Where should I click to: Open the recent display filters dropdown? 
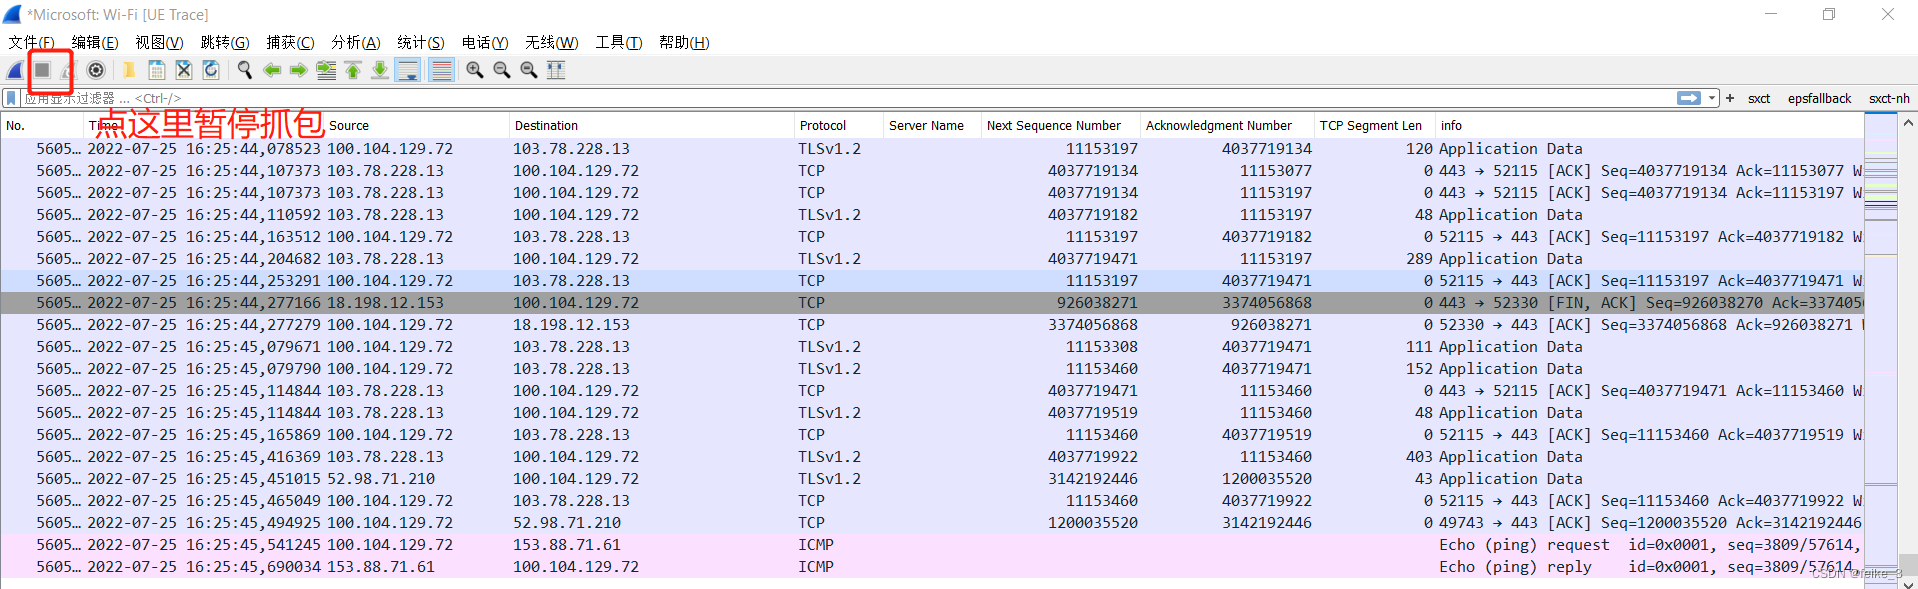1712,98
